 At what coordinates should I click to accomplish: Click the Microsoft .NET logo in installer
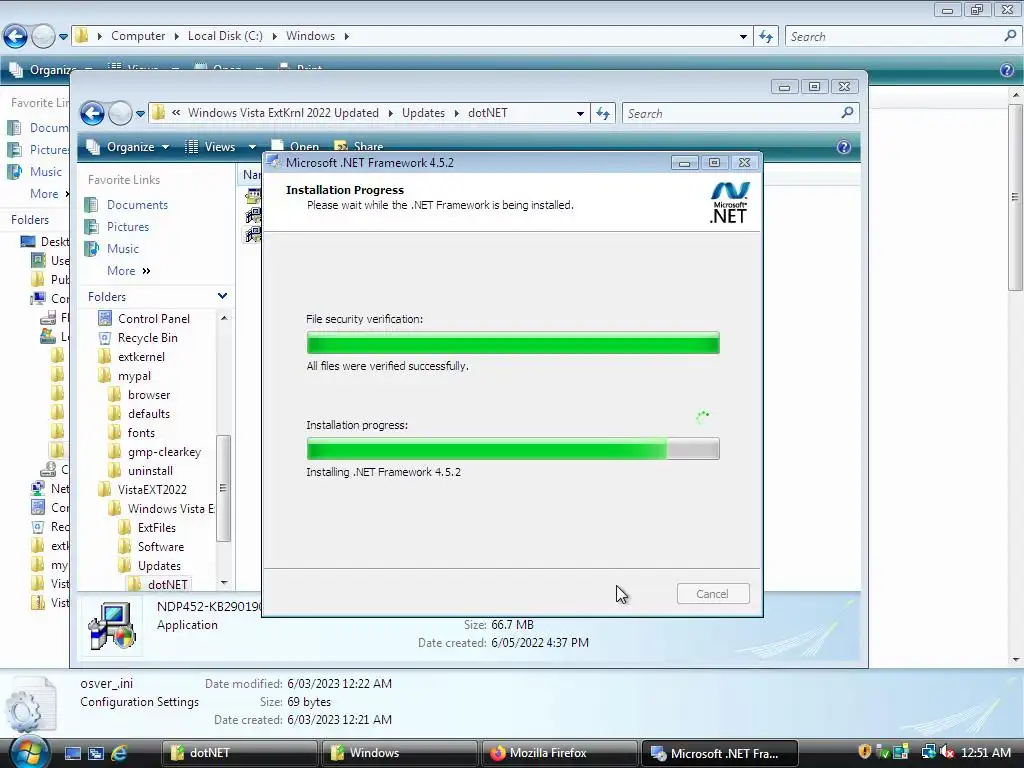click(x=729, y=202)
